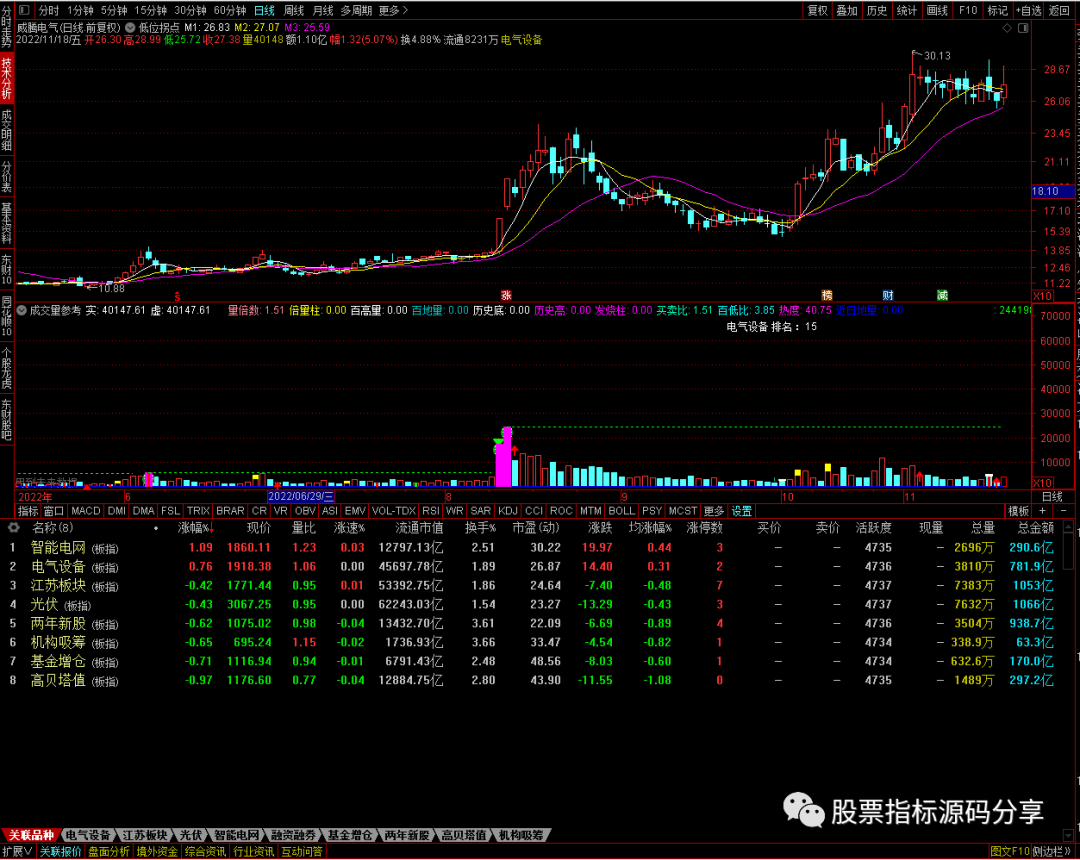Open 多周期 multi-period view
This screenshot has height=860, width=1080.
(356, 10)
